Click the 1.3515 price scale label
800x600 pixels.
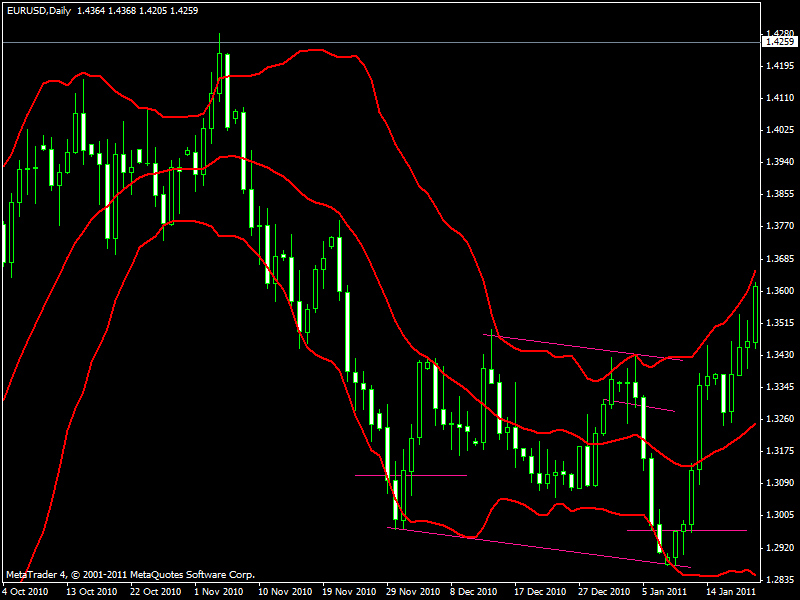click(780, 322)
